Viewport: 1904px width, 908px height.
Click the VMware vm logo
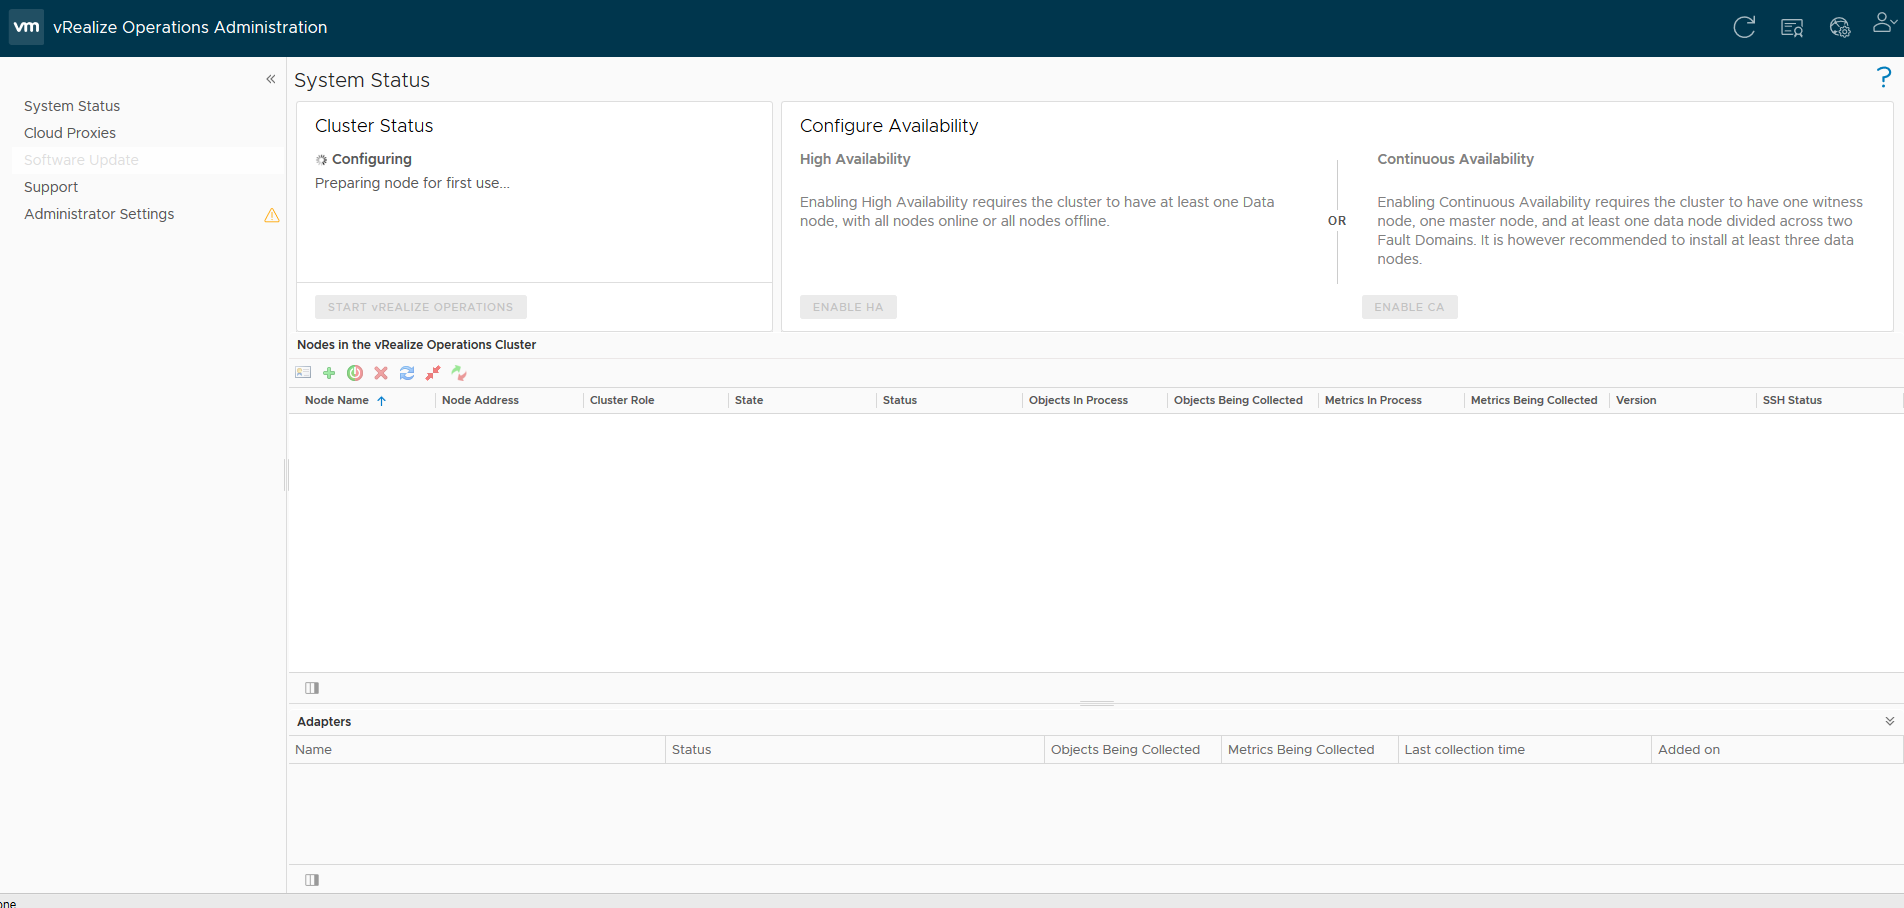coord(27,27)
